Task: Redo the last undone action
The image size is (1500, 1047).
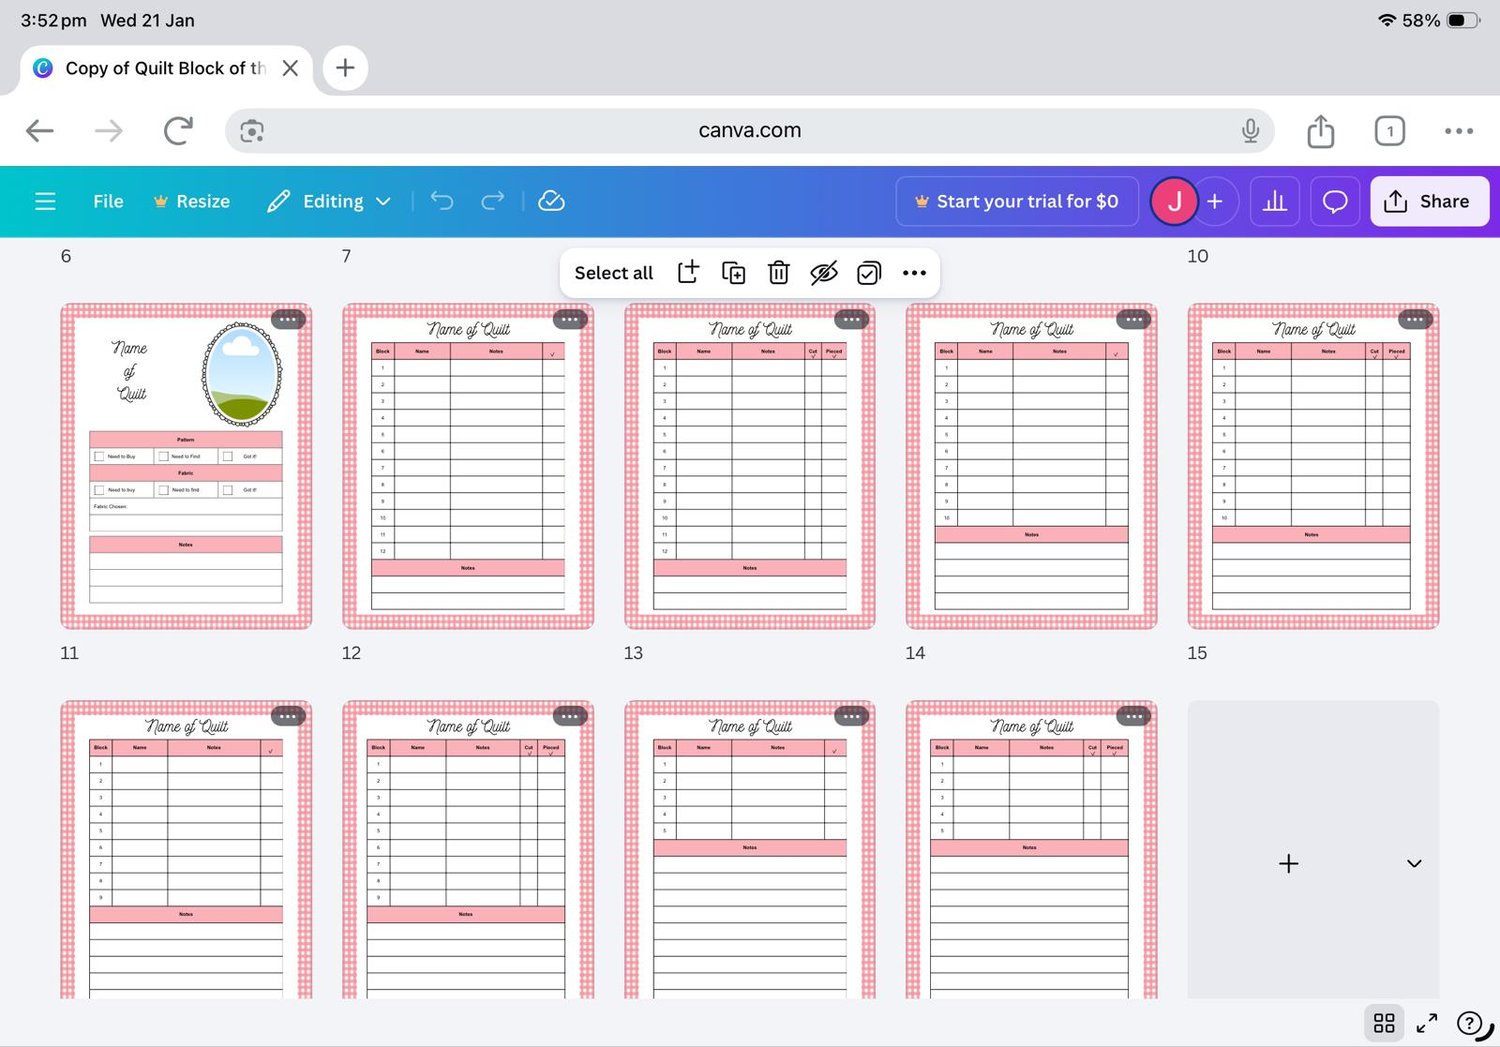Action: pyautogui.click(x=493, y=201)
